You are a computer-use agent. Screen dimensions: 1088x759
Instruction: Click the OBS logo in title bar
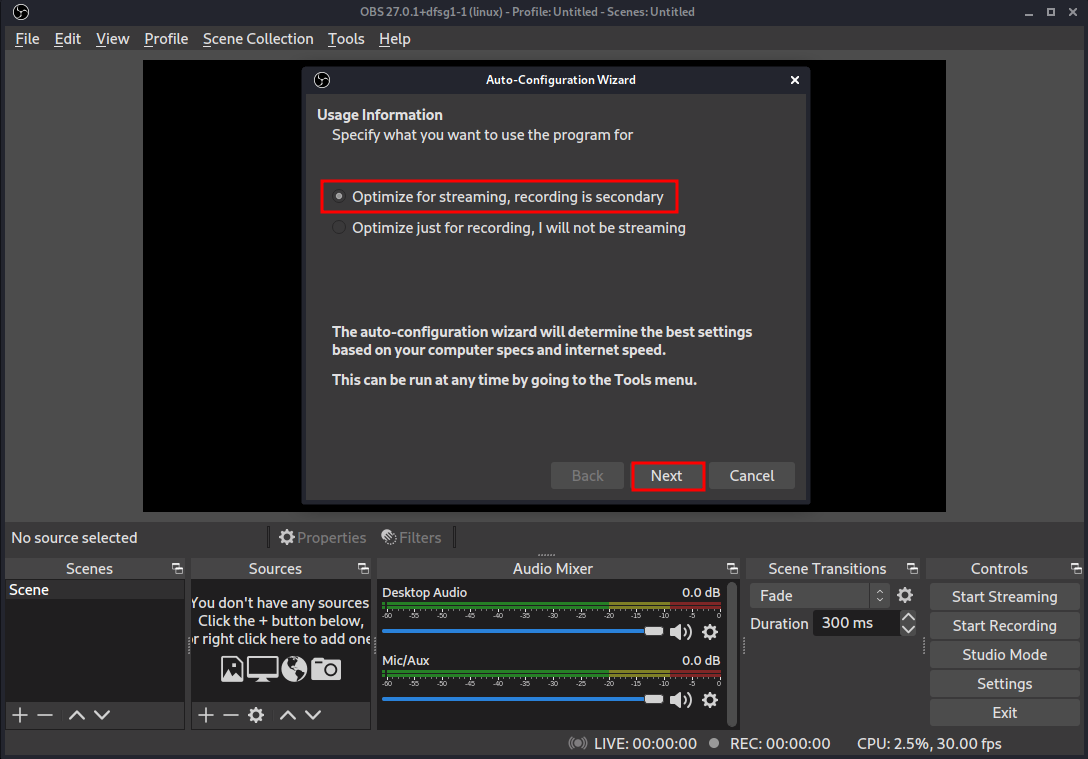pyautogui.click(x=21, y=12)
